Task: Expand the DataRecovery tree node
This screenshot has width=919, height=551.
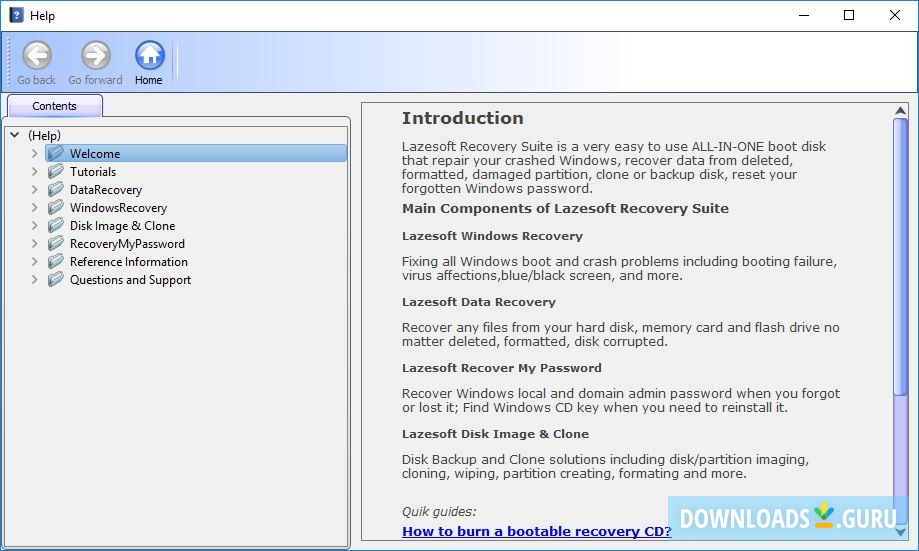Action: tap(35, 189)
